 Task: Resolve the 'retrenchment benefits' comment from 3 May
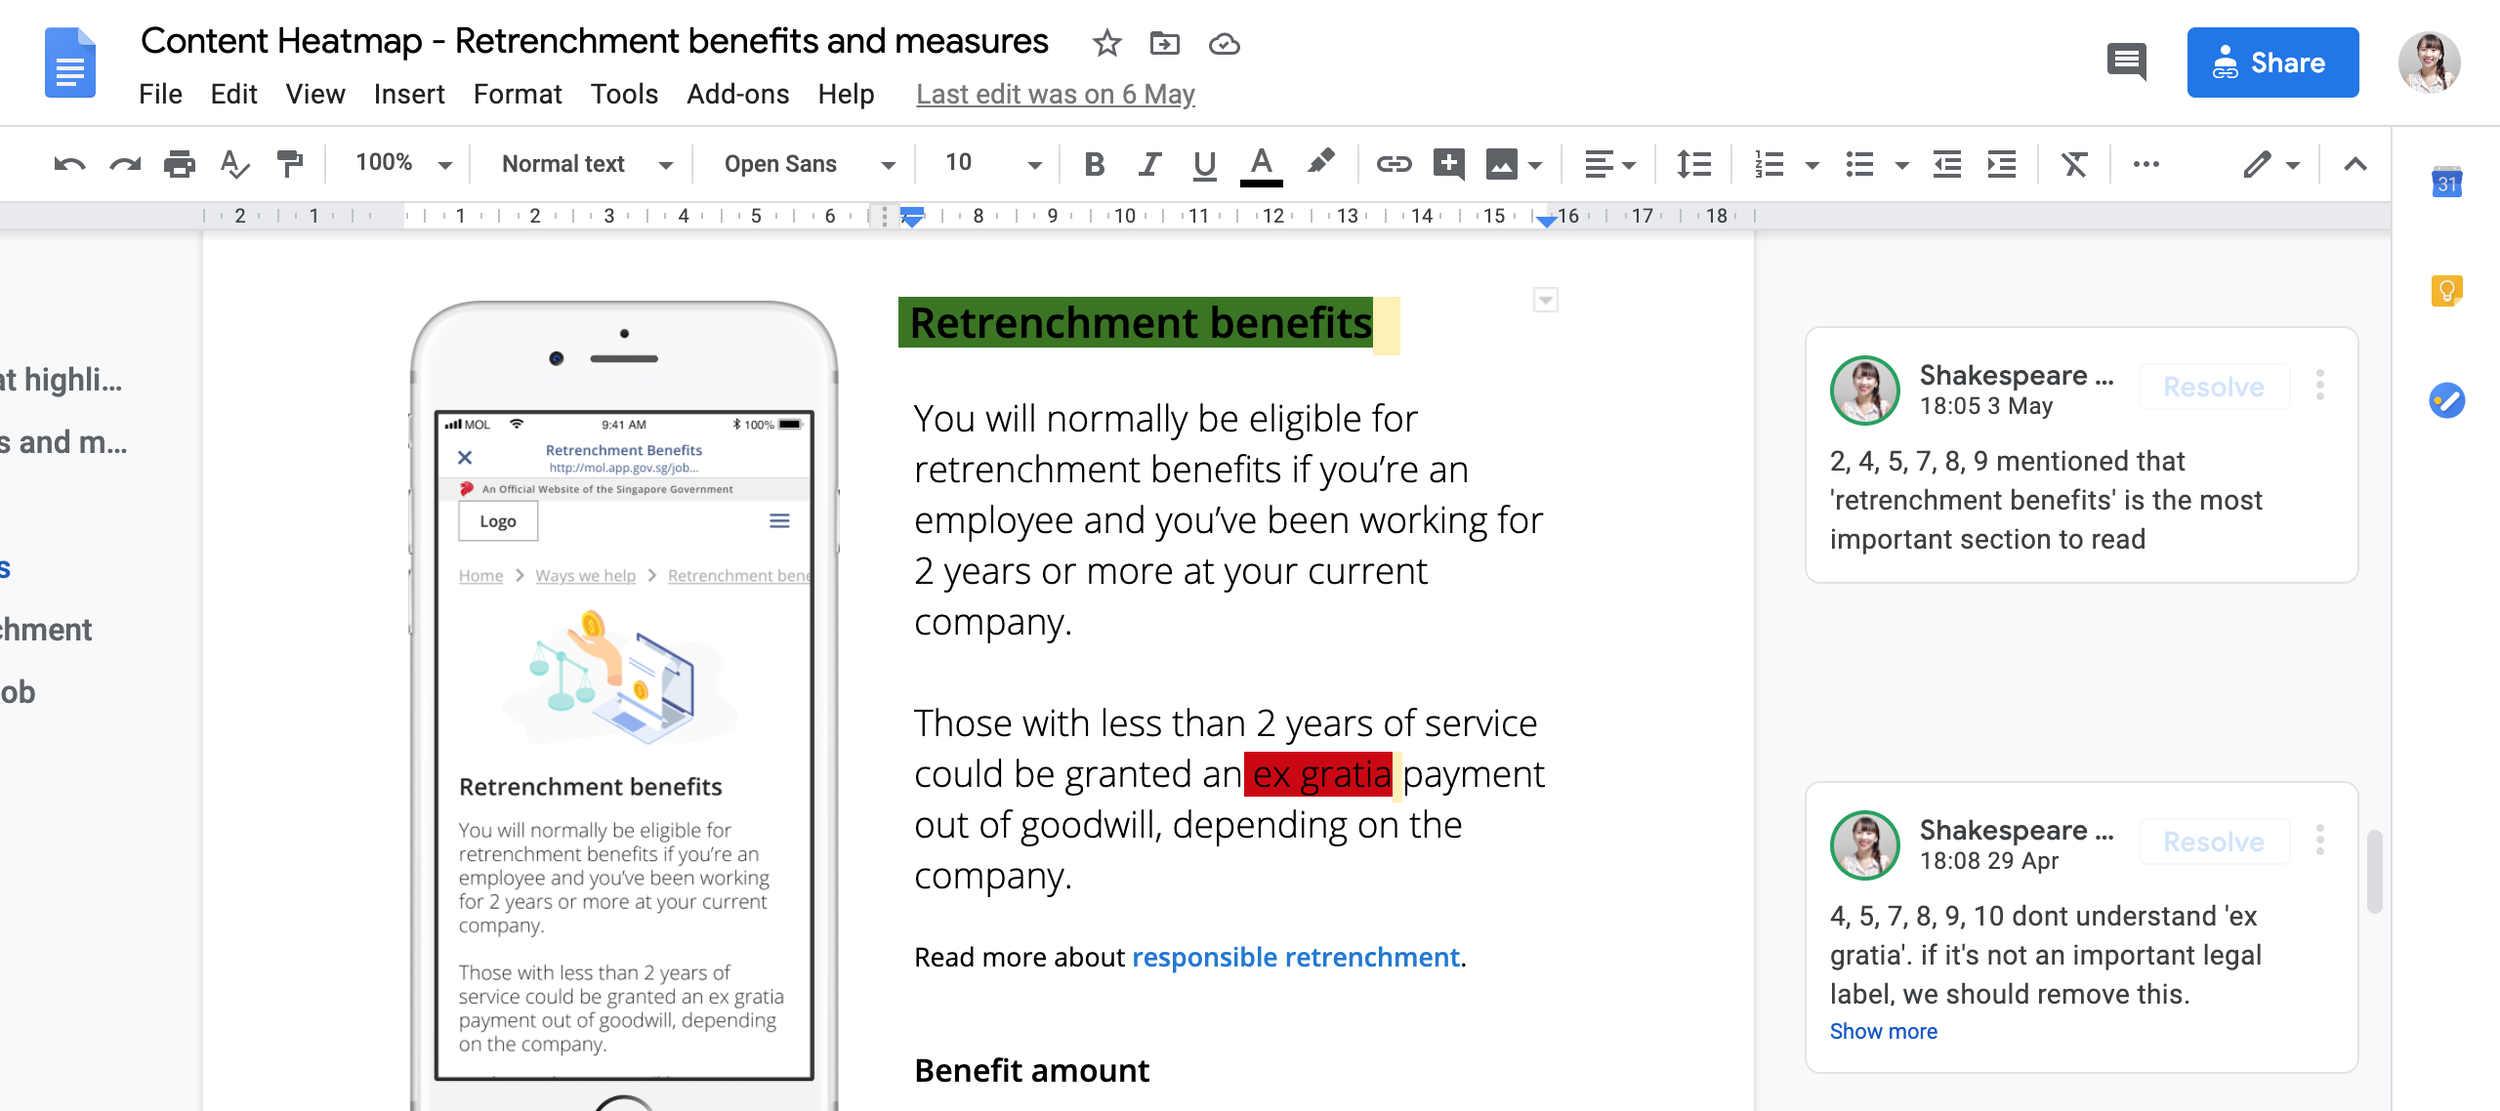click(2214, 387)
